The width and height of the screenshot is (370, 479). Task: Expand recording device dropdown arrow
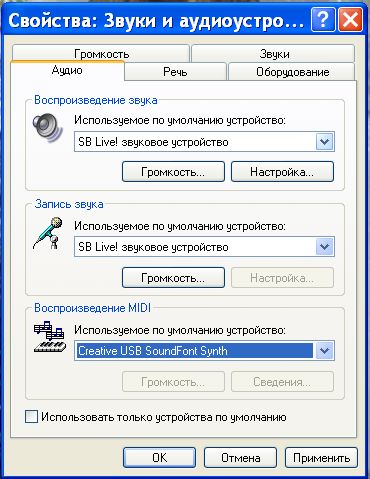(324, 247)
